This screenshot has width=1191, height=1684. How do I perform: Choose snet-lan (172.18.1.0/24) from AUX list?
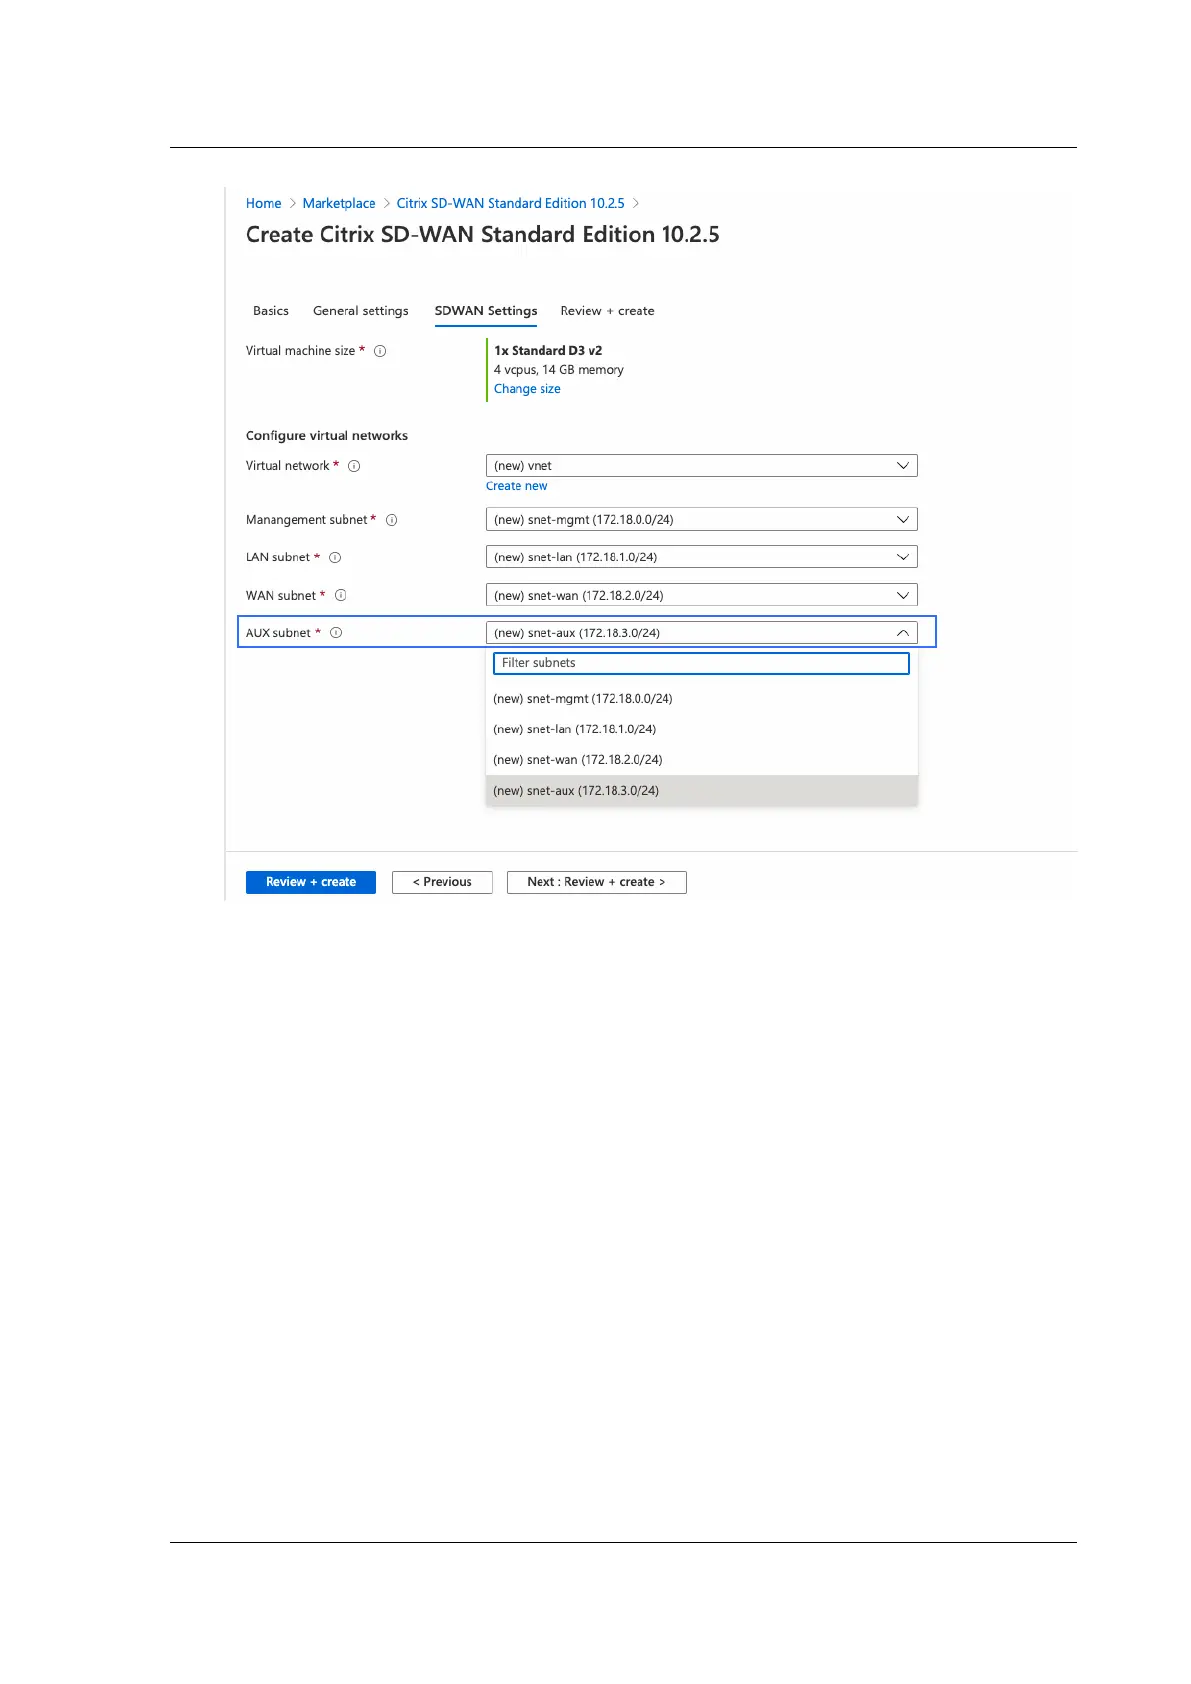click(701, 729)
